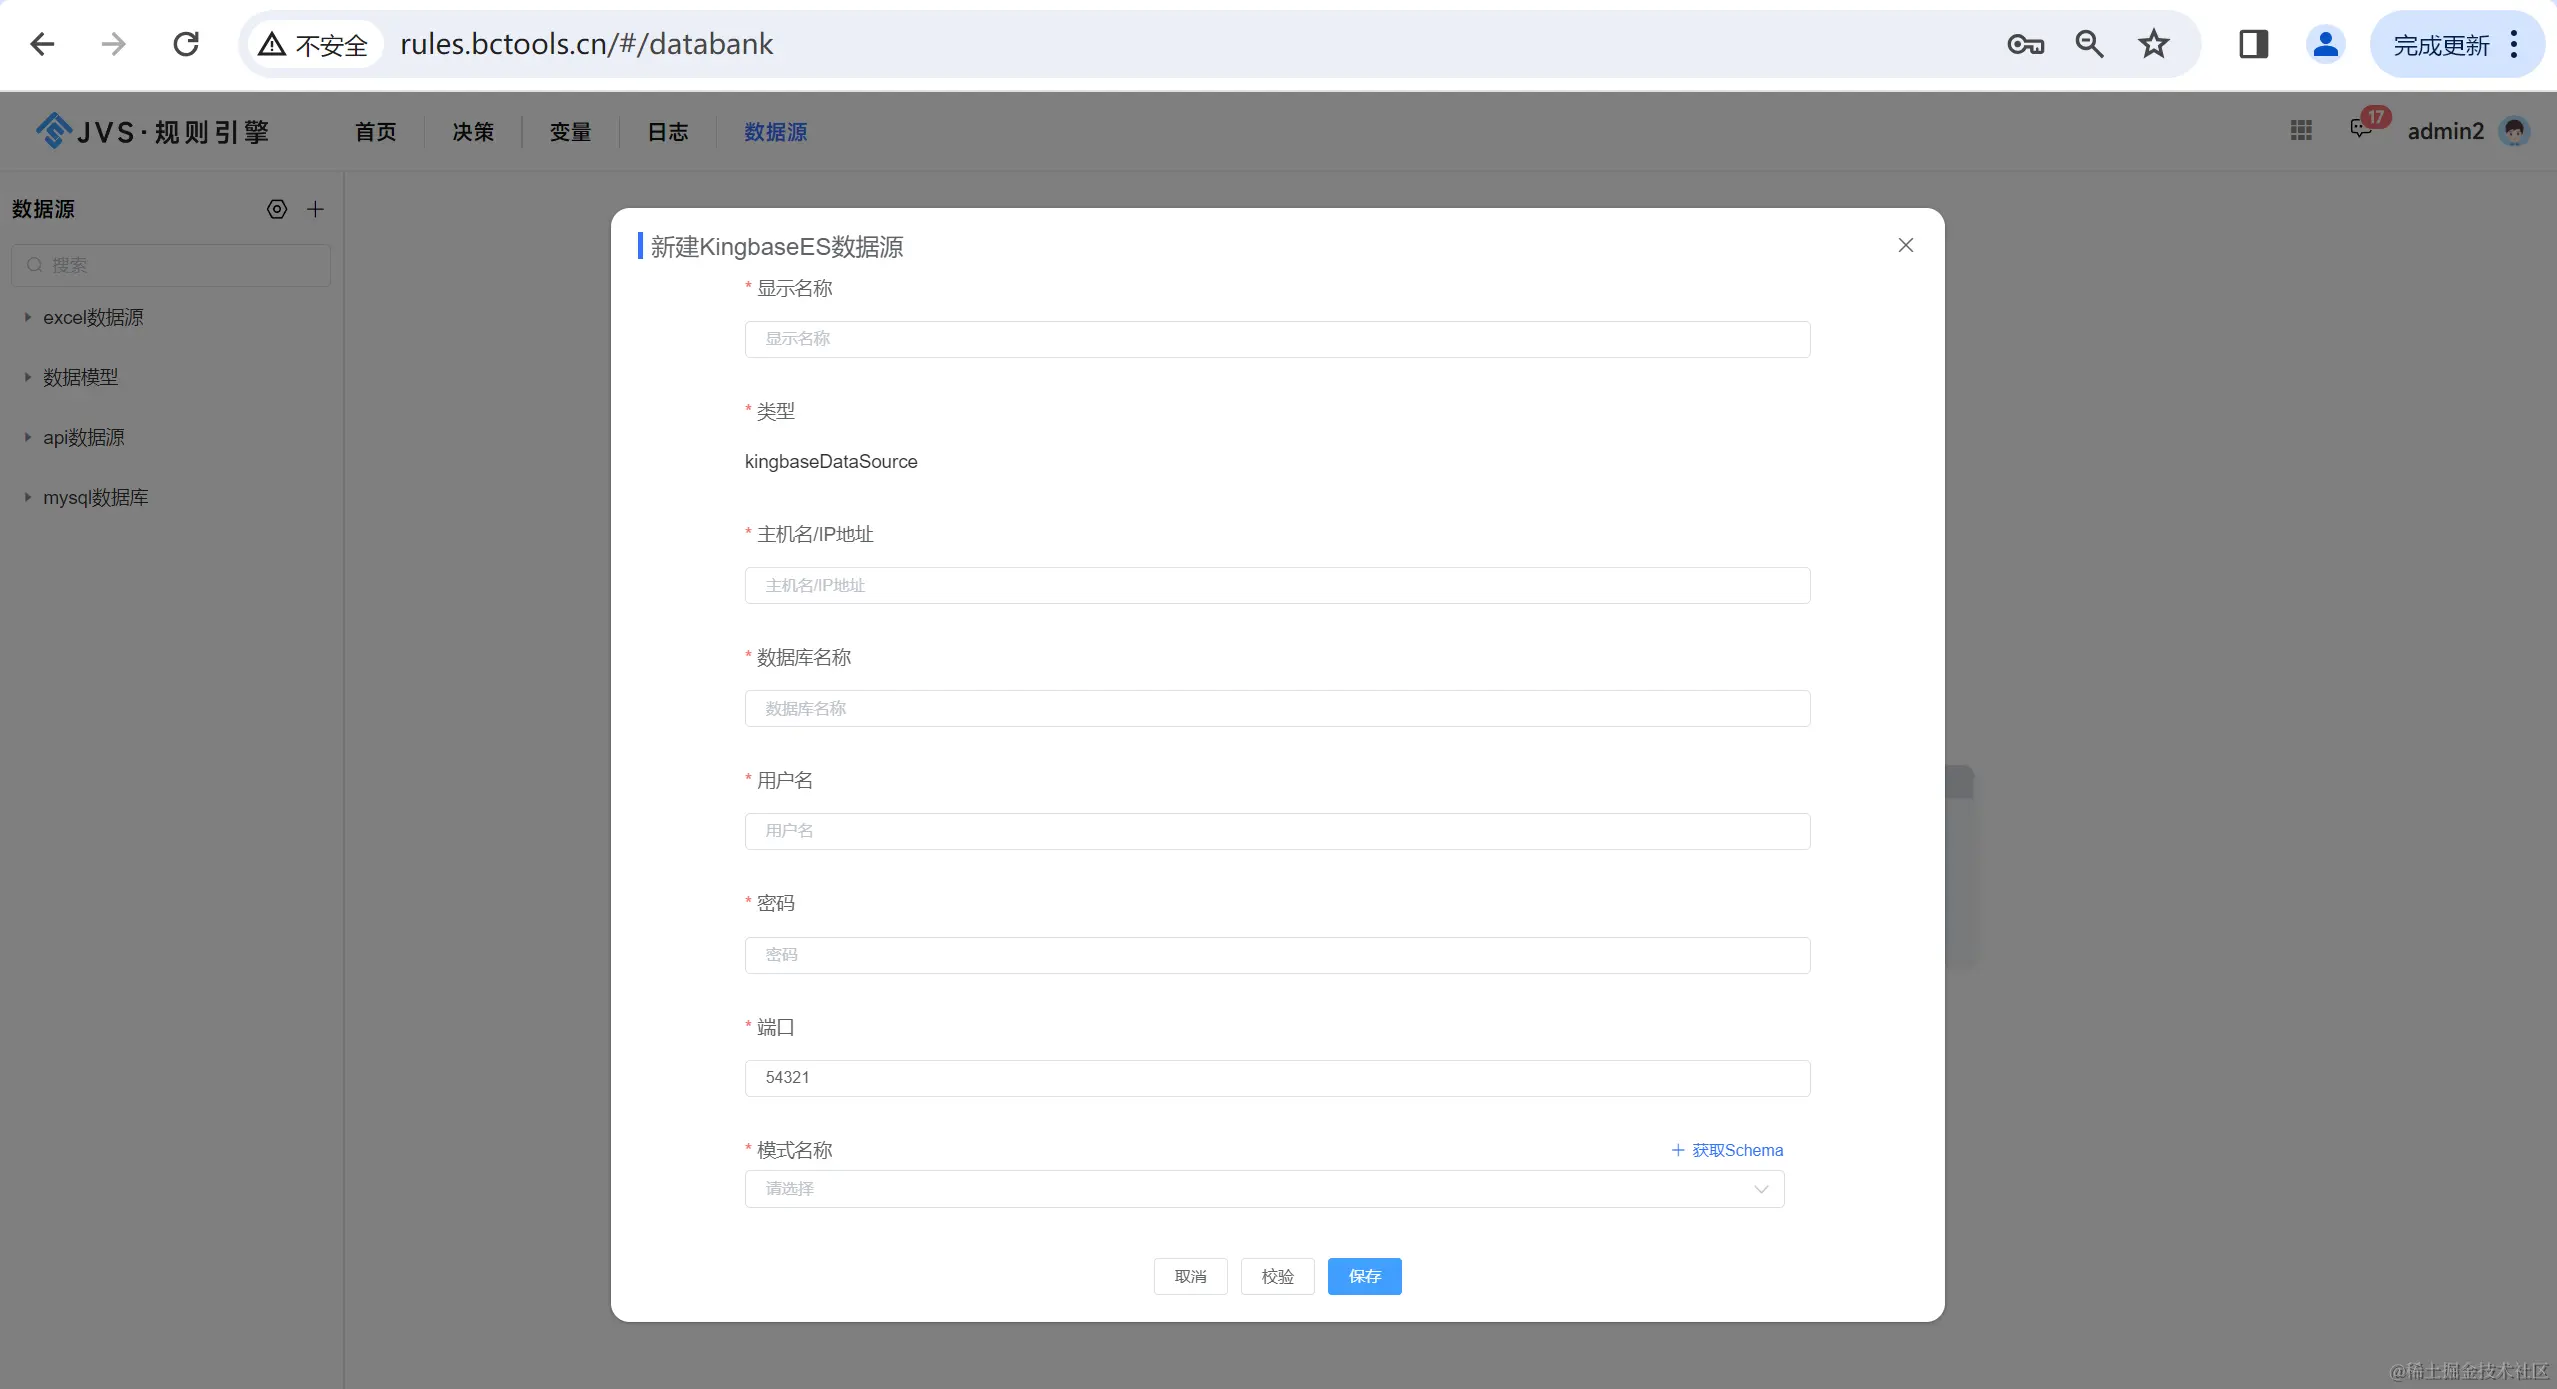This screenshot has height=1389, width=2557.
Task: Open the browser side panel icon
Action: (x=2253, y=44)
